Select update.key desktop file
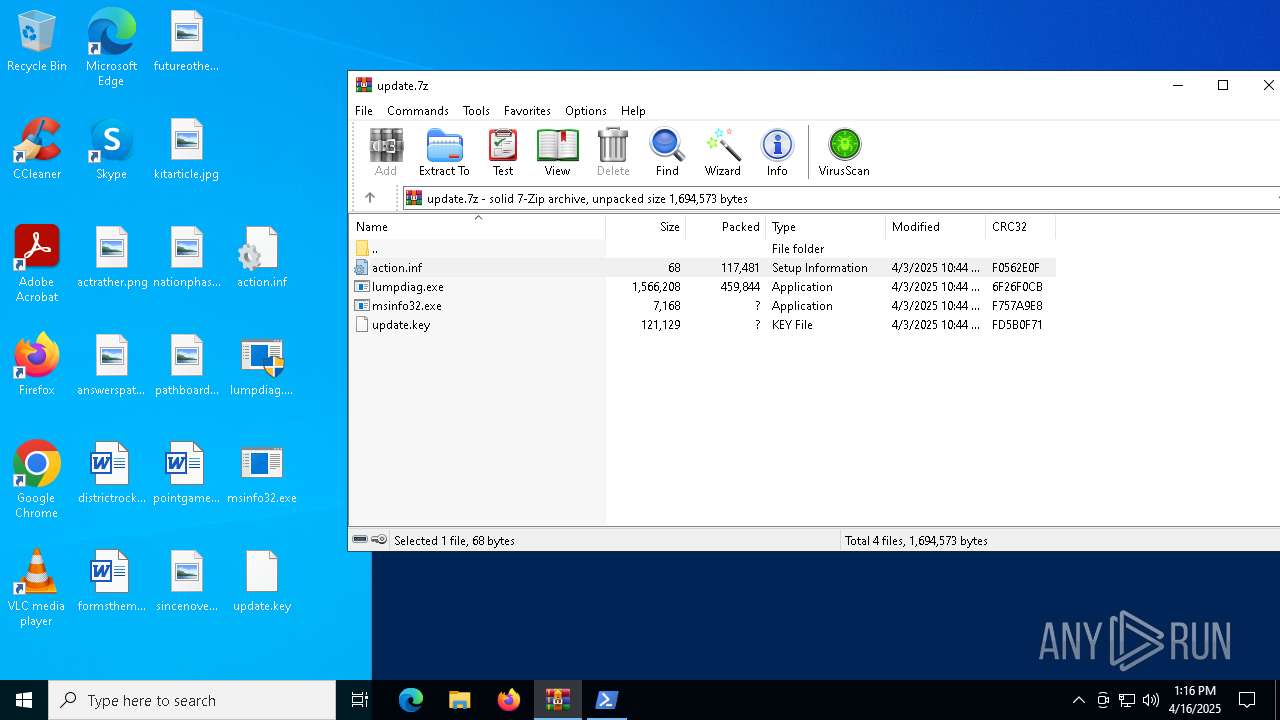Image resolution: width=1280 pixels, height=720 pixels. click(262, 581)
